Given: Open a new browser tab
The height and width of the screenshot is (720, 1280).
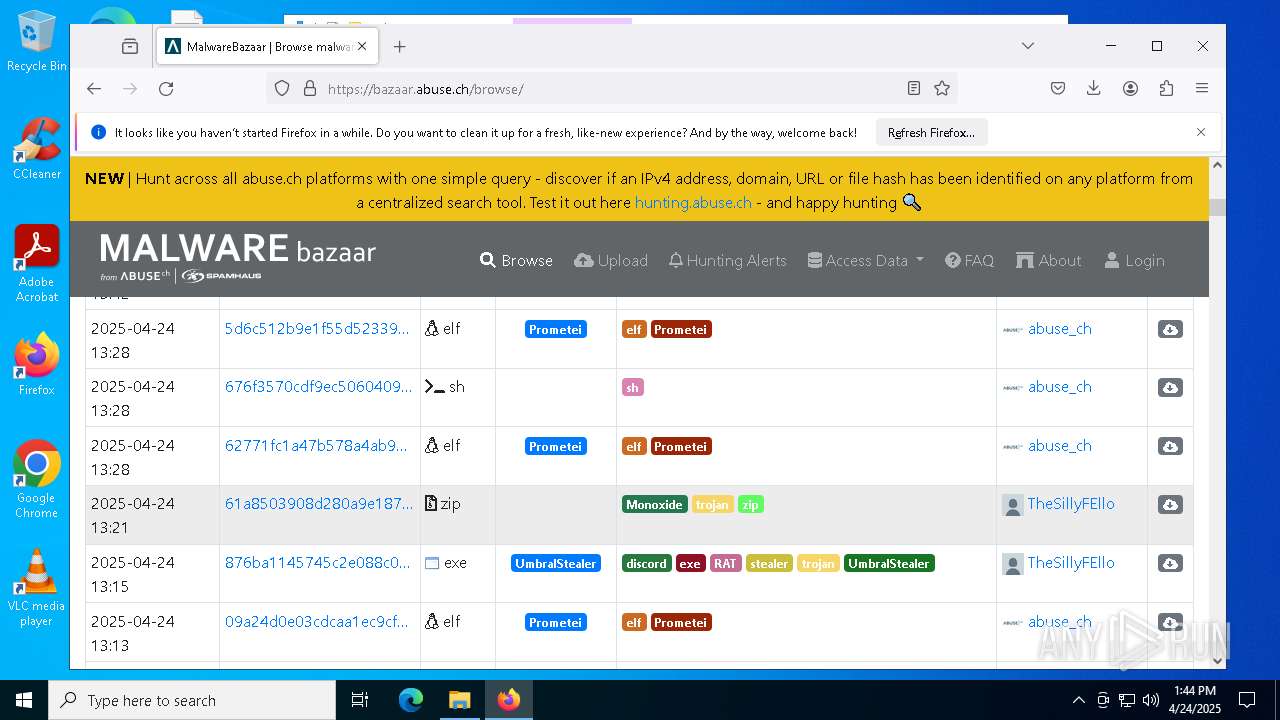Looking at the screenshot, I should click(400, 46).
